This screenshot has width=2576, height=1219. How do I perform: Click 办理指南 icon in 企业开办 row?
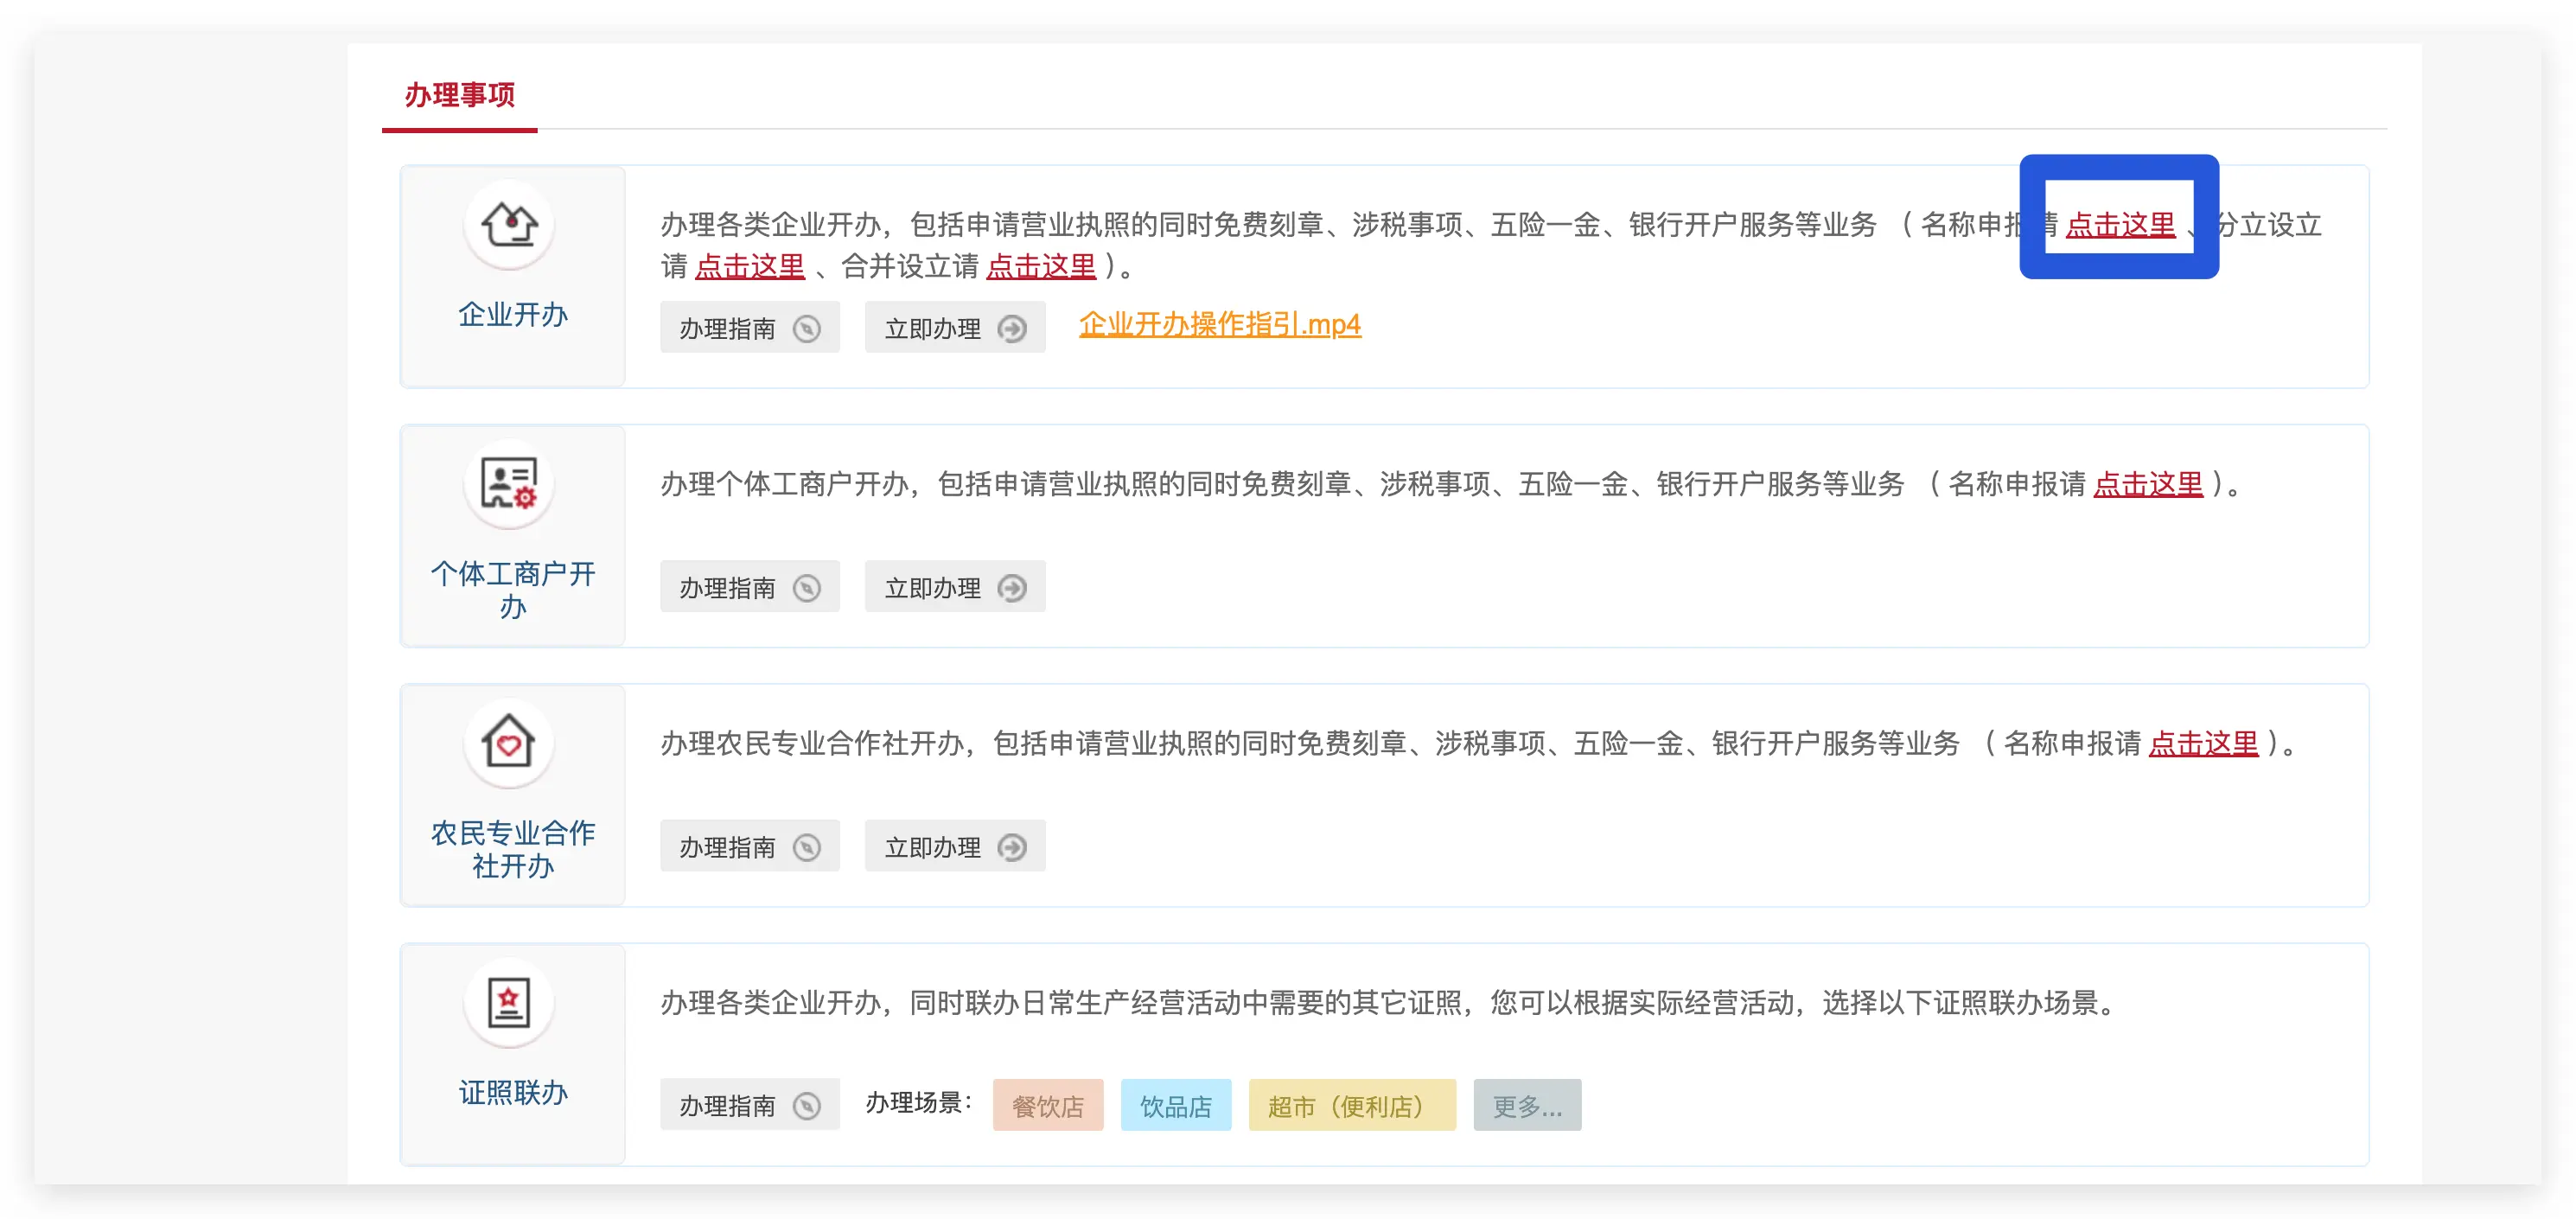pyautogui.click(x=807, y=328)
